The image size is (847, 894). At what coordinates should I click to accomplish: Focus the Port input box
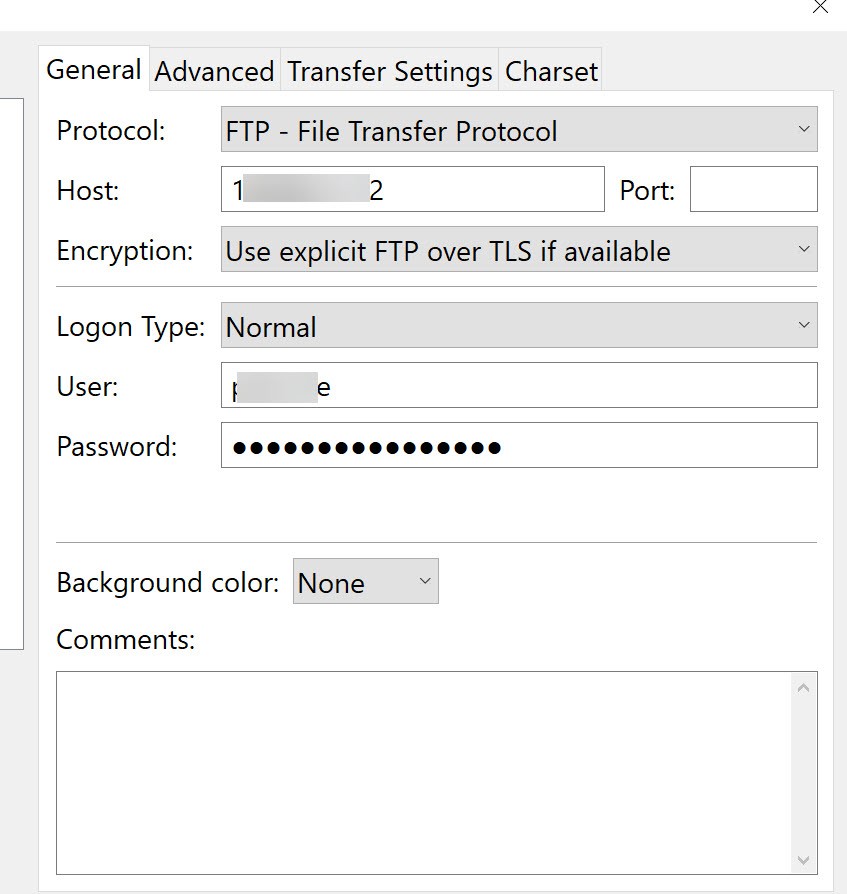(x=753, y=189)
